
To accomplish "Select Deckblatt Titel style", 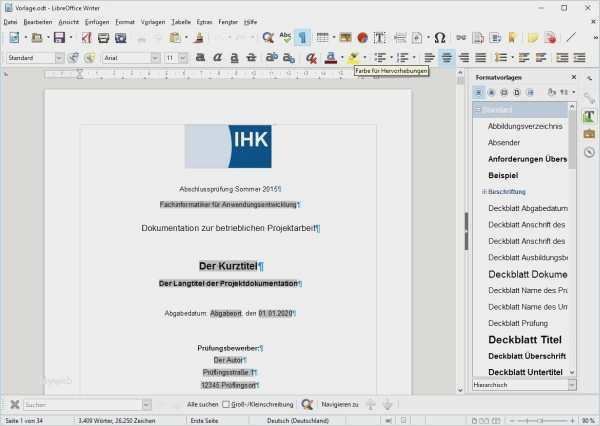I will click(x=525, y=339).
